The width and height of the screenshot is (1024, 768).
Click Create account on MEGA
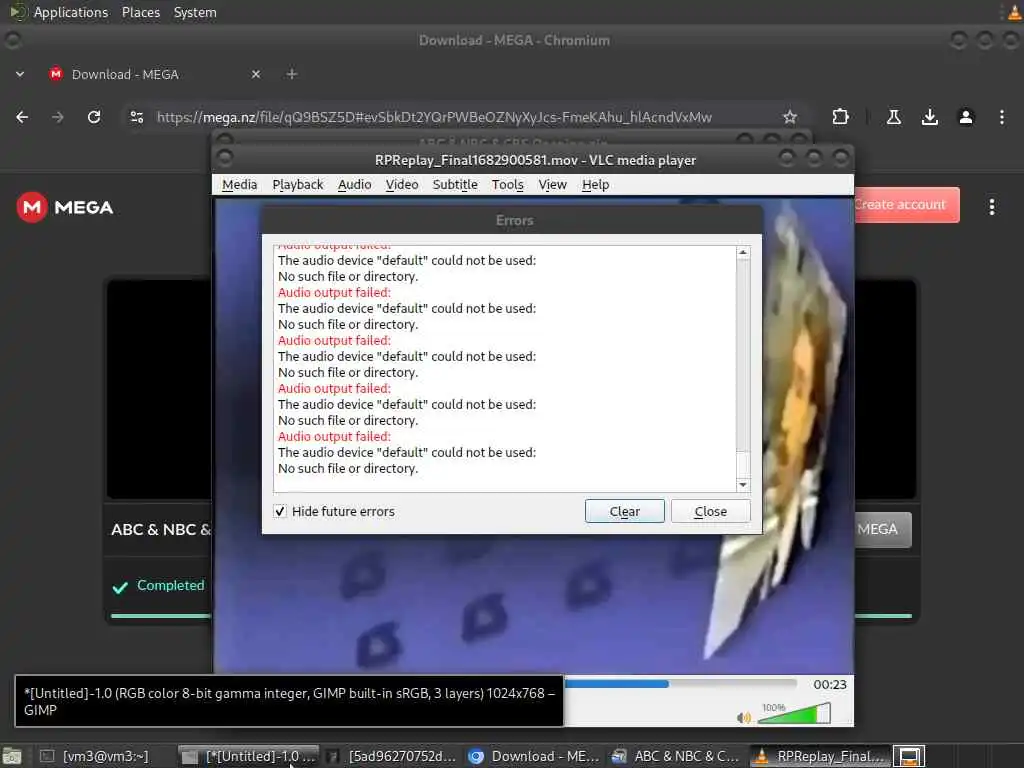[x=906, y=204]
